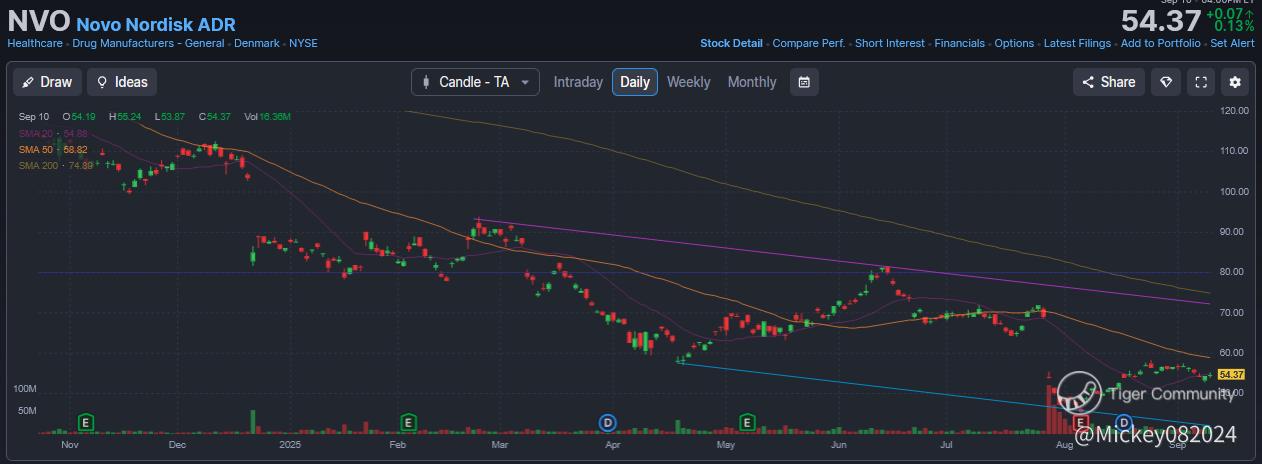Open the NYSE exchange link
The height and width of the screenshot is (464, 1262).
pyautogui.click(x=304, y=44)
